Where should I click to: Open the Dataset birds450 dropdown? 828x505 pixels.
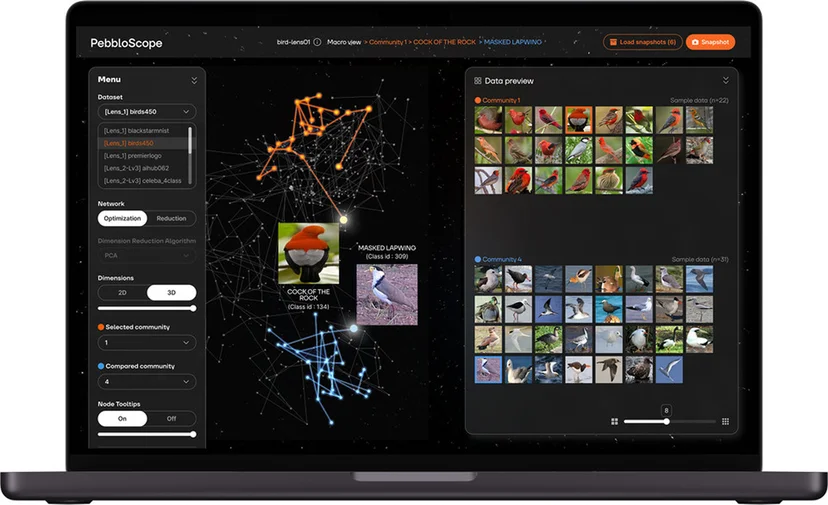[x=147, y=111]
